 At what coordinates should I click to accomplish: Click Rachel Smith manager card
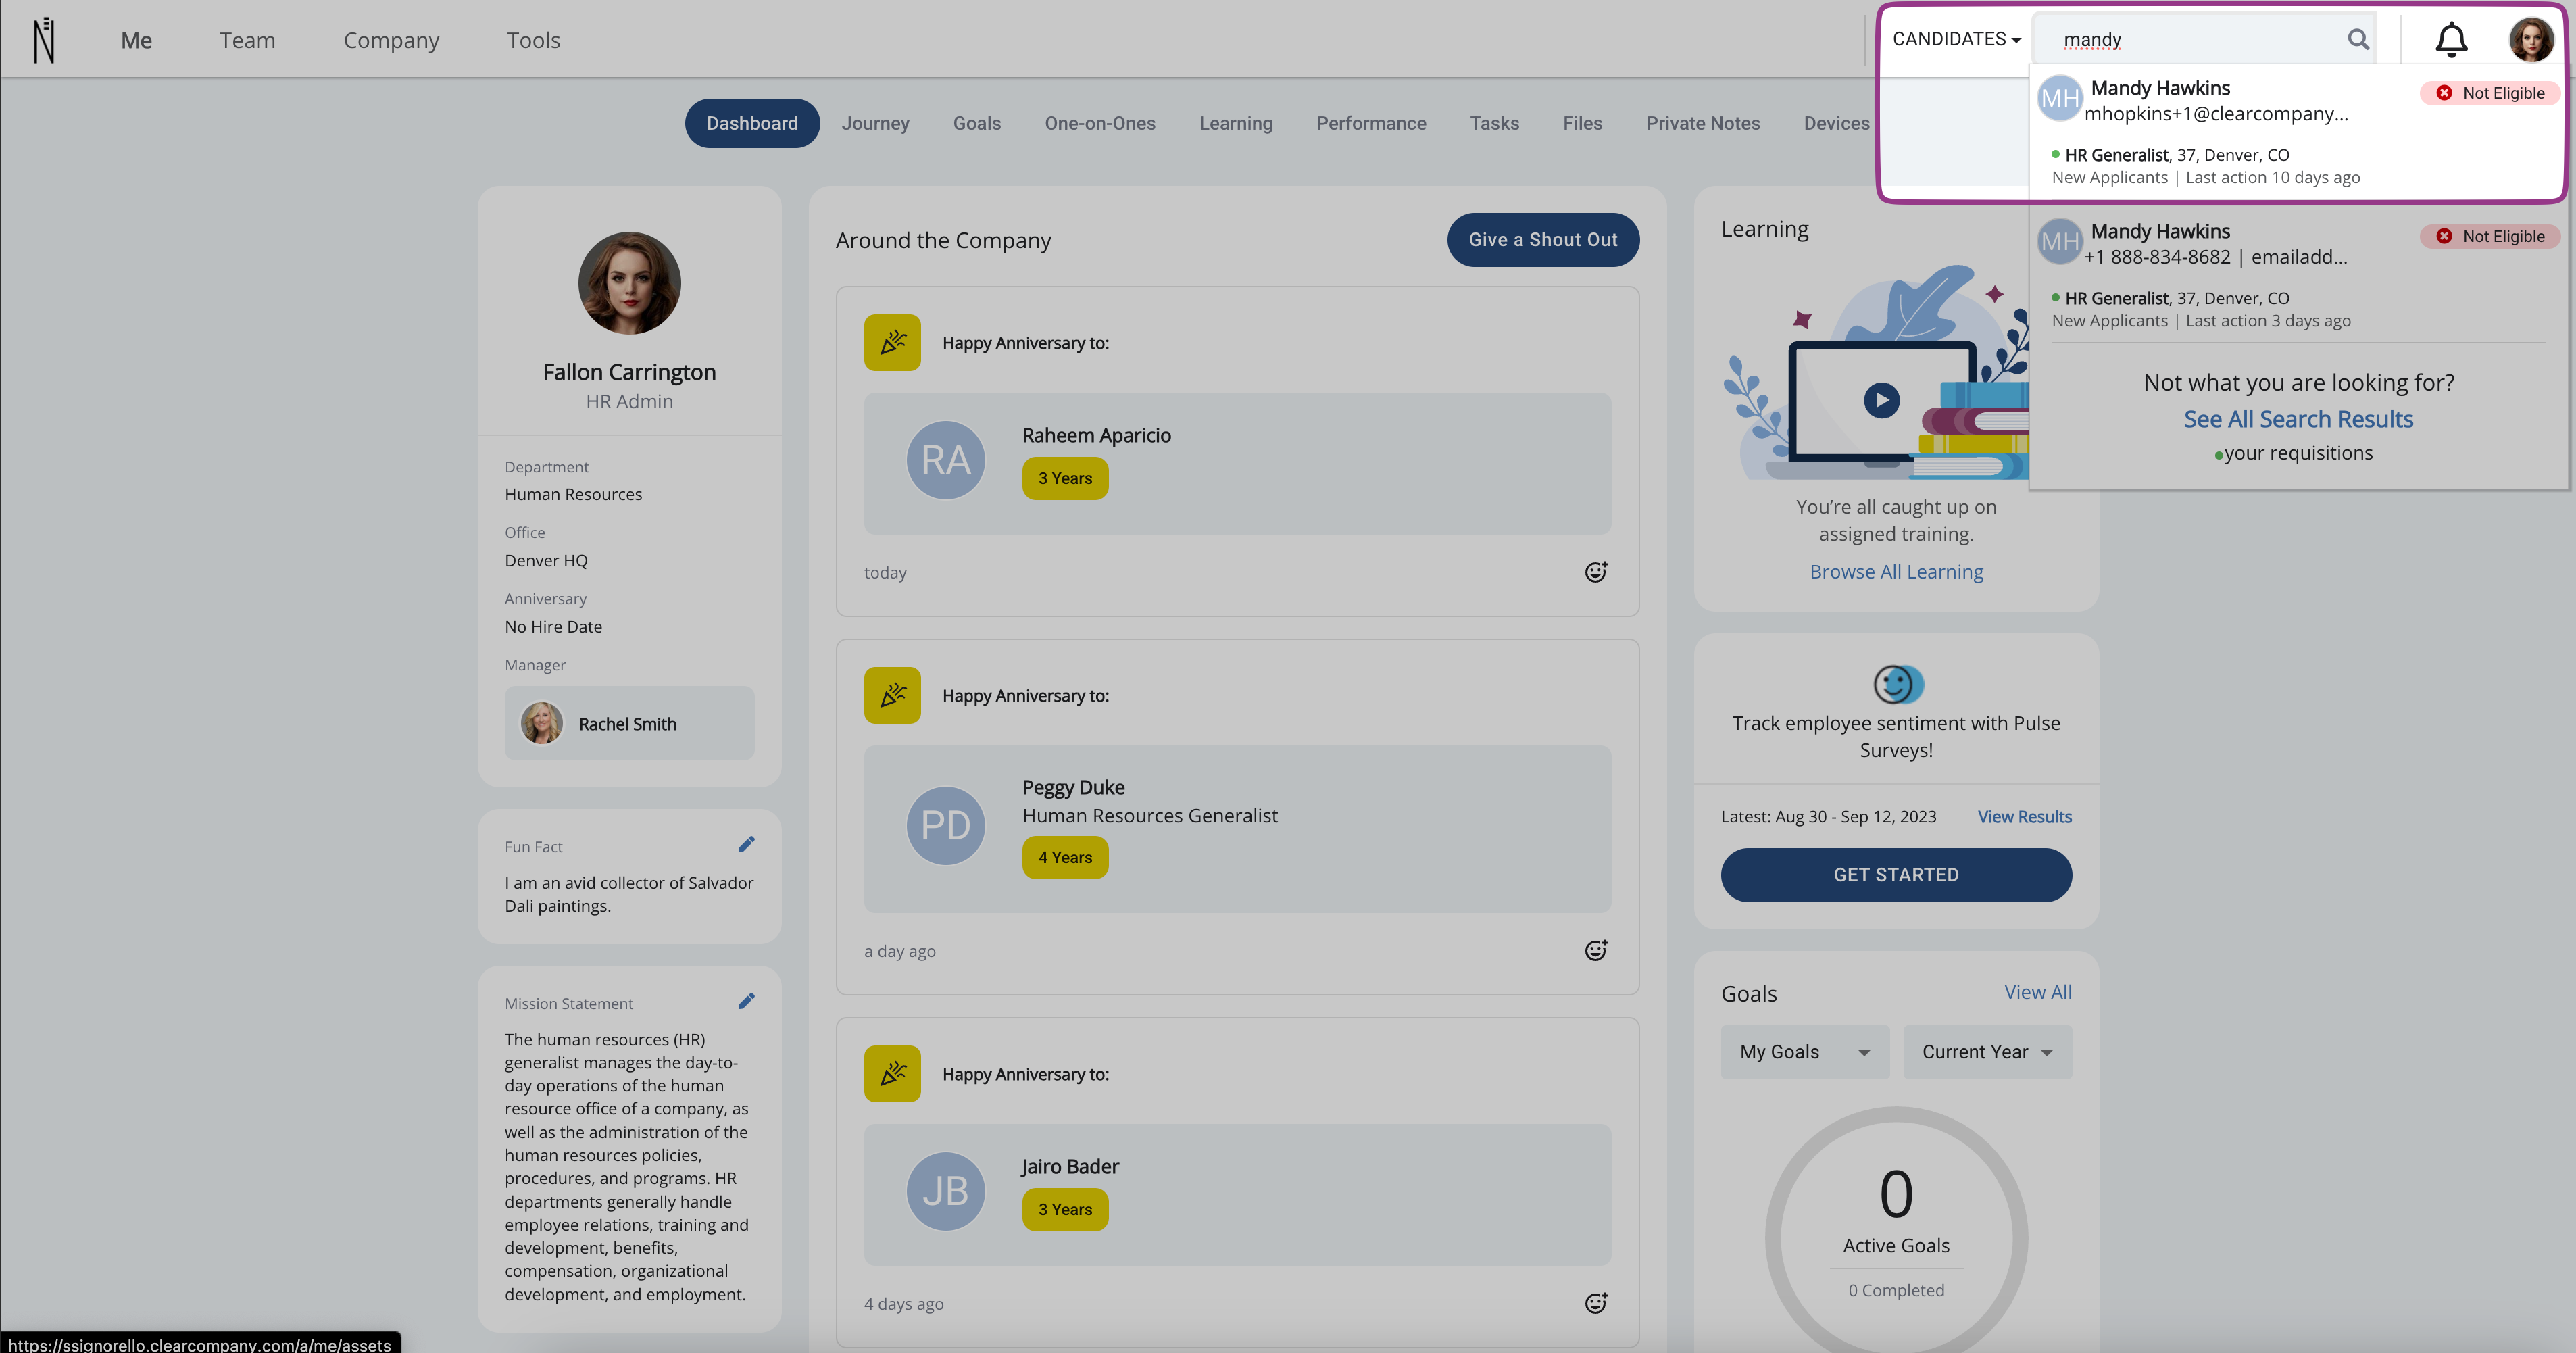click(x=629, y=723)
